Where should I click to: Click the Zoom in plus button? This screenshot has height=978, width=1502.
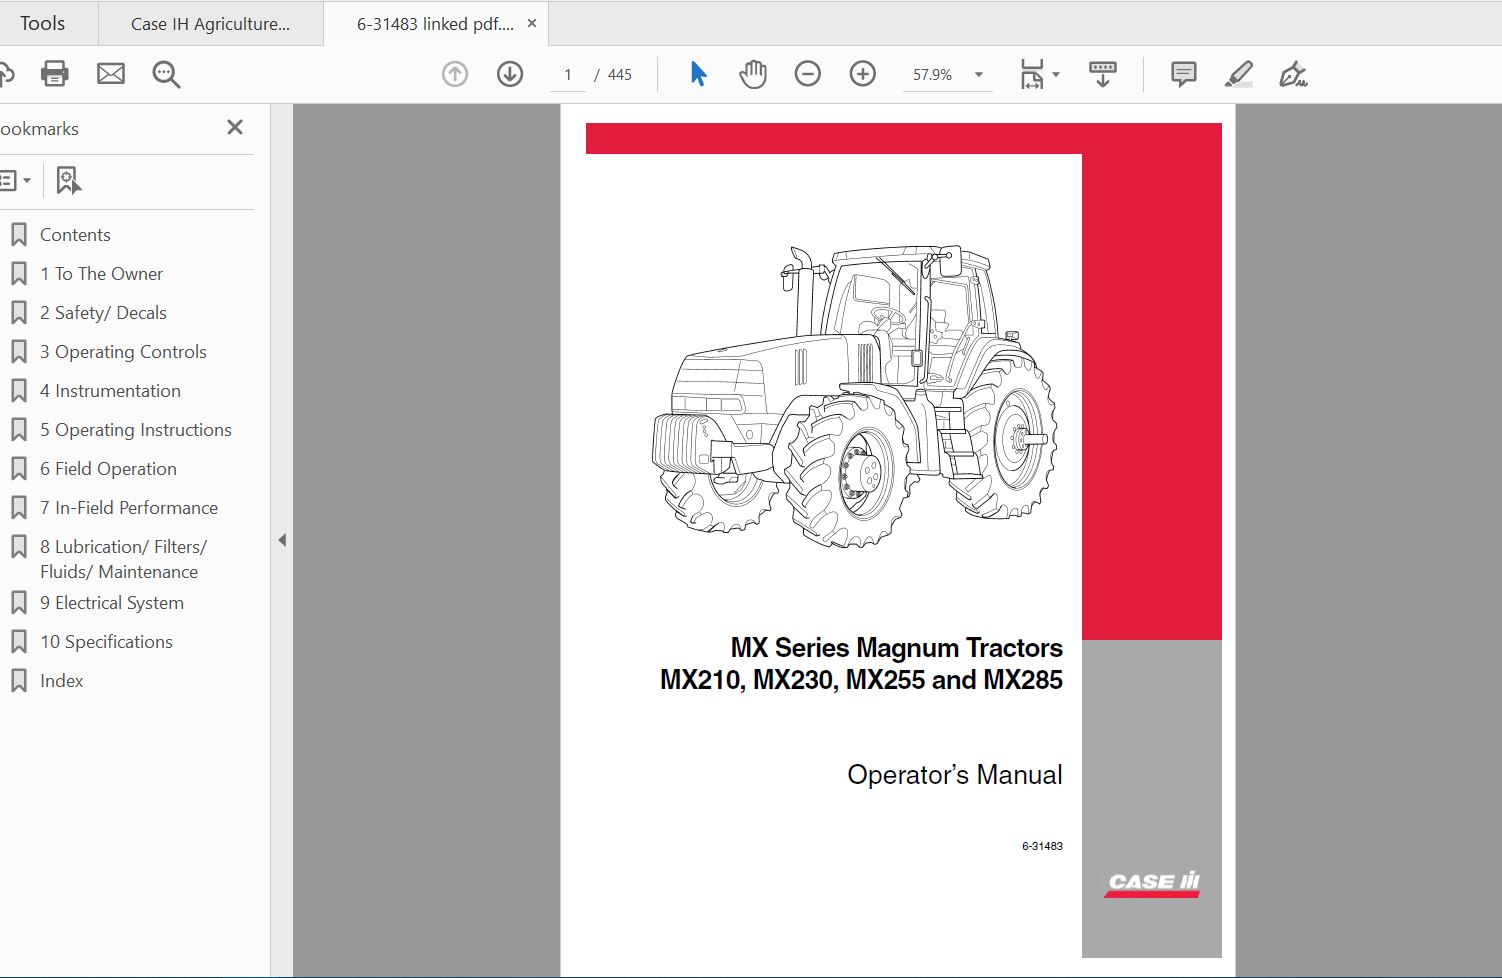point(862,74)
